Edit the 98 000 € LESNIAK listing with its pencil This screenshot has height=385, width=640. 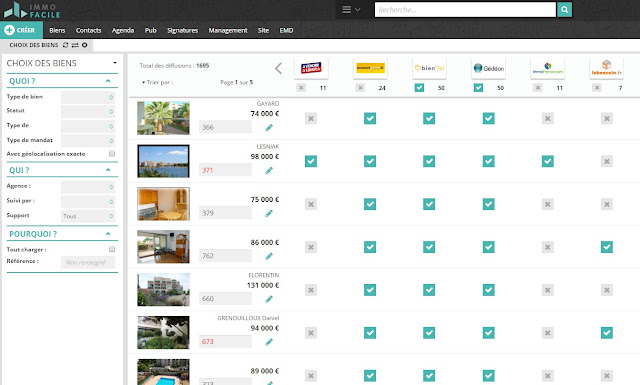pyautogui.click(x=269, y=171)
